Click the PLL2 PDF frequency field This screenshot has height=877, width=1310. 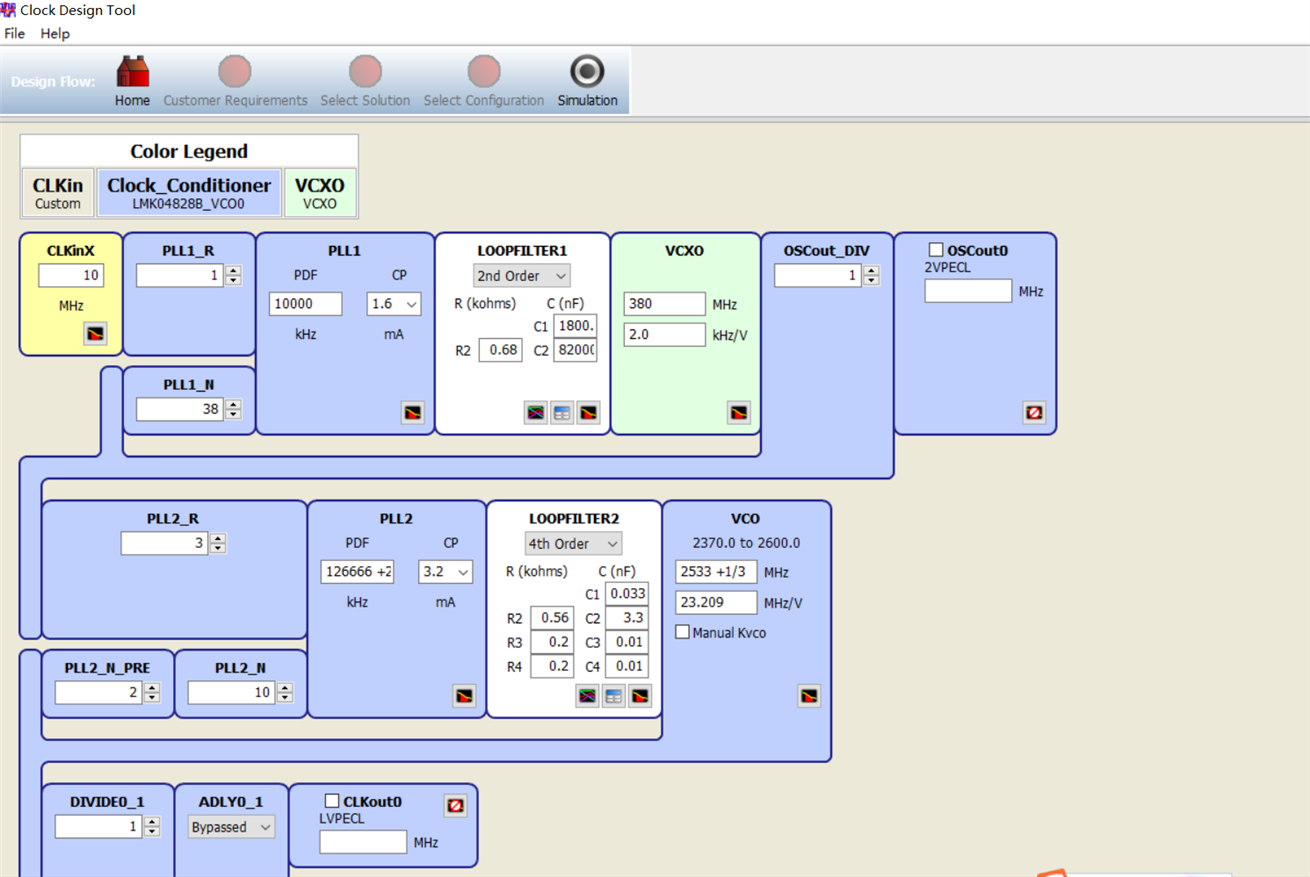357,572
